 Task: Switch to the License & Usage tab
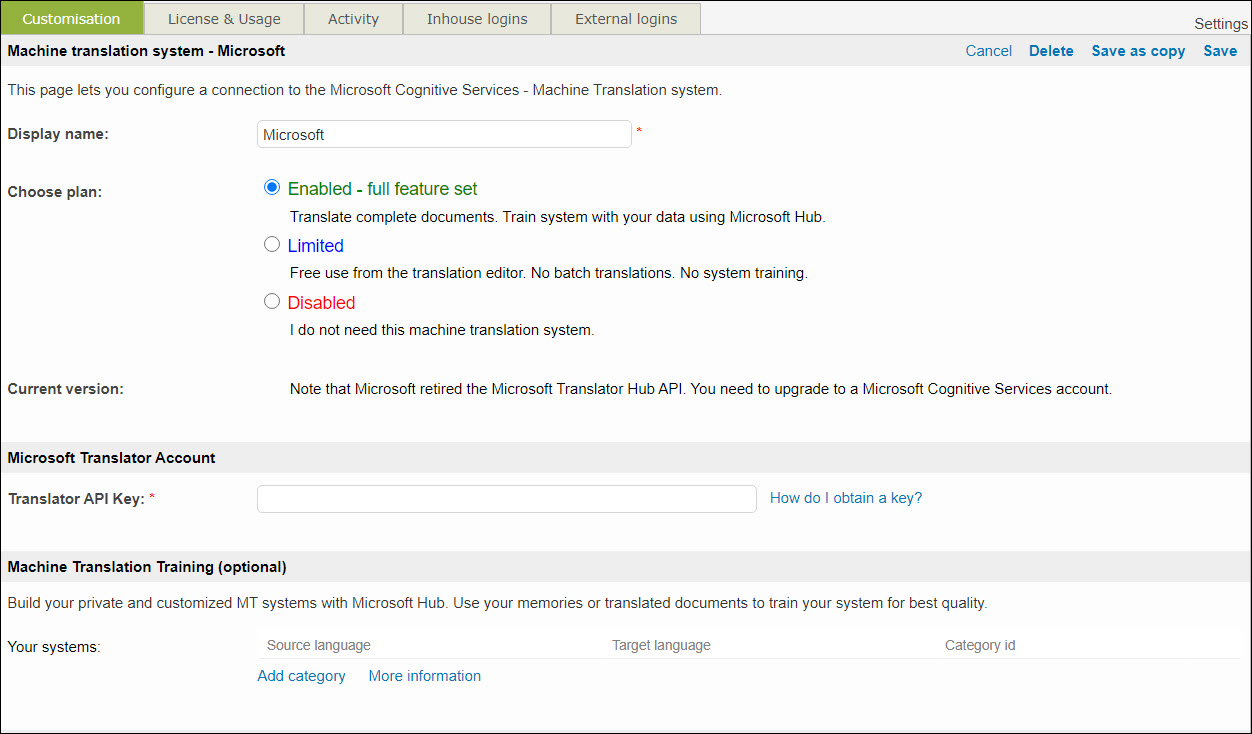pos(224,18)
